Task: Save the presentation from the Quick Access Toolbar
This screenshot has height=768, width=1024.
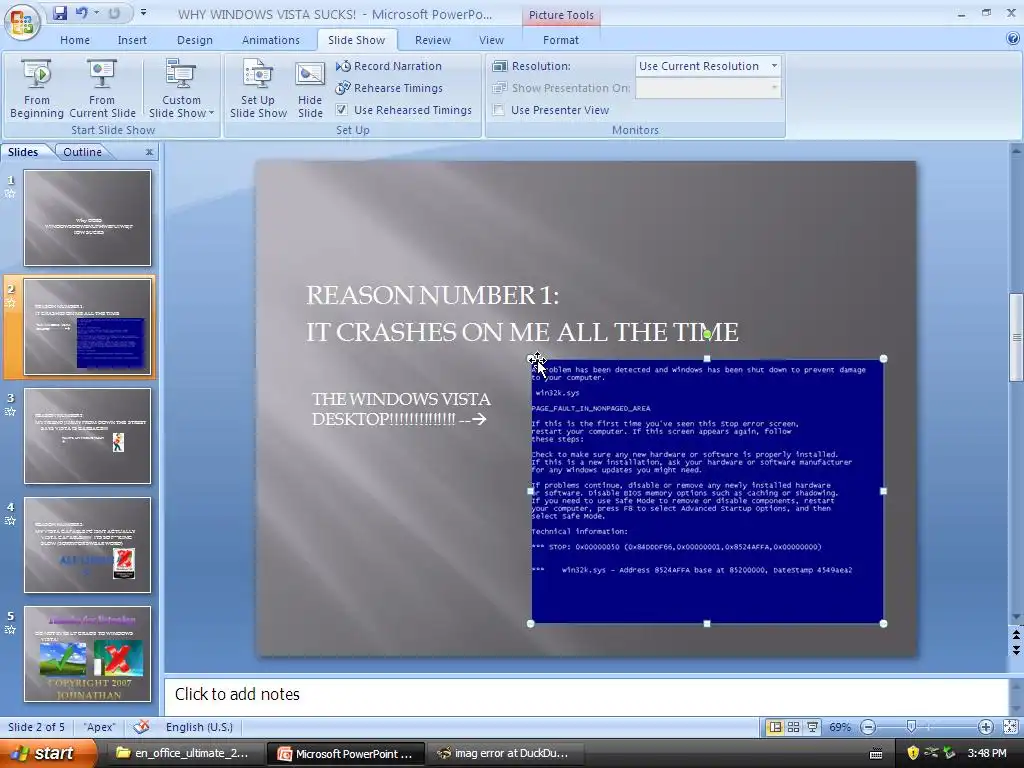Action: [60, 13]
